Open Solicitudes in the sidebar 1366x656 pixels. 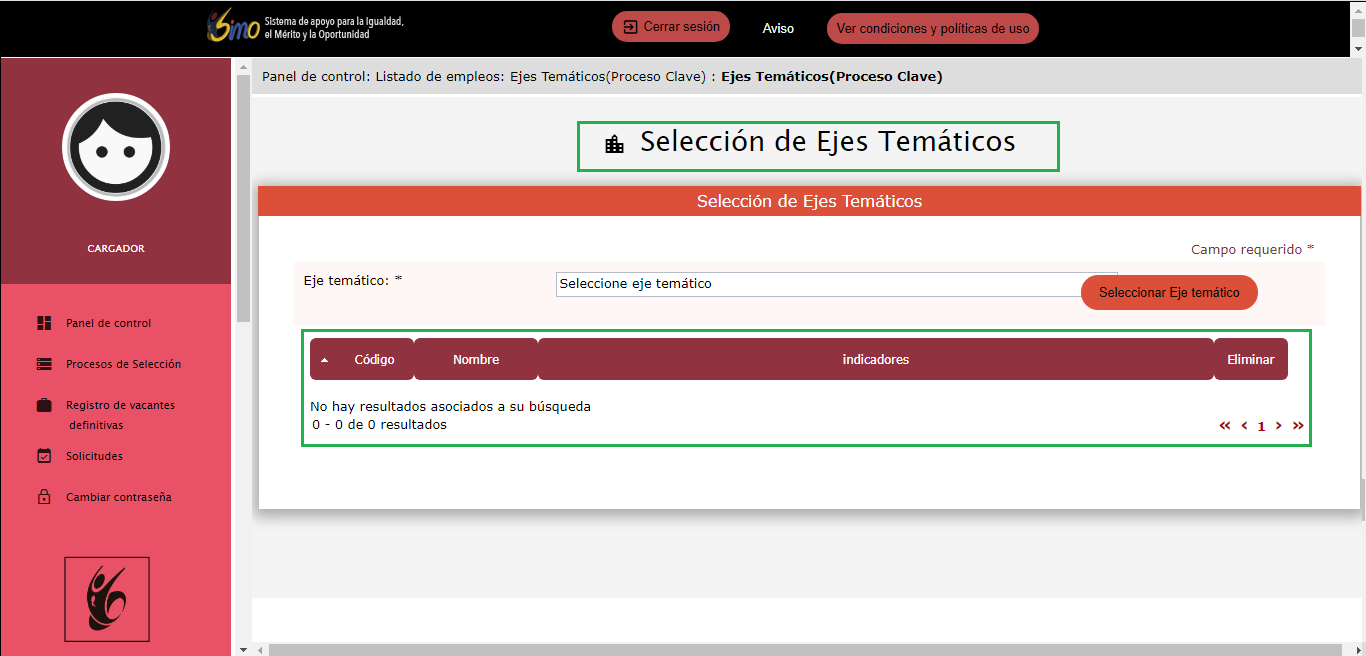pyautogui.click(x=94, y=456)
